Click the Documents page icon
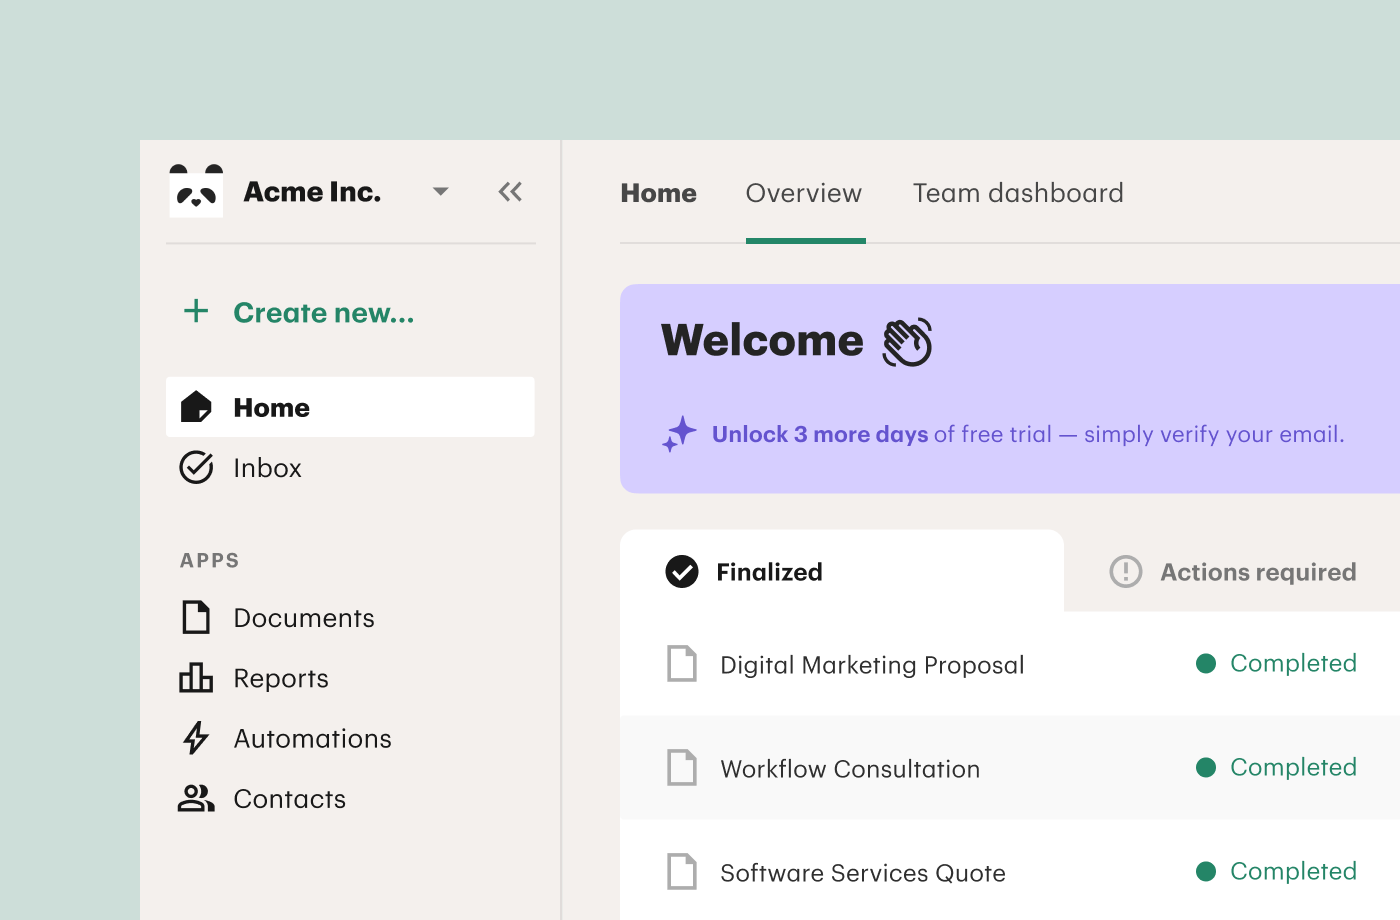Viewport: 1400px width, 920px height. (196, 617)
